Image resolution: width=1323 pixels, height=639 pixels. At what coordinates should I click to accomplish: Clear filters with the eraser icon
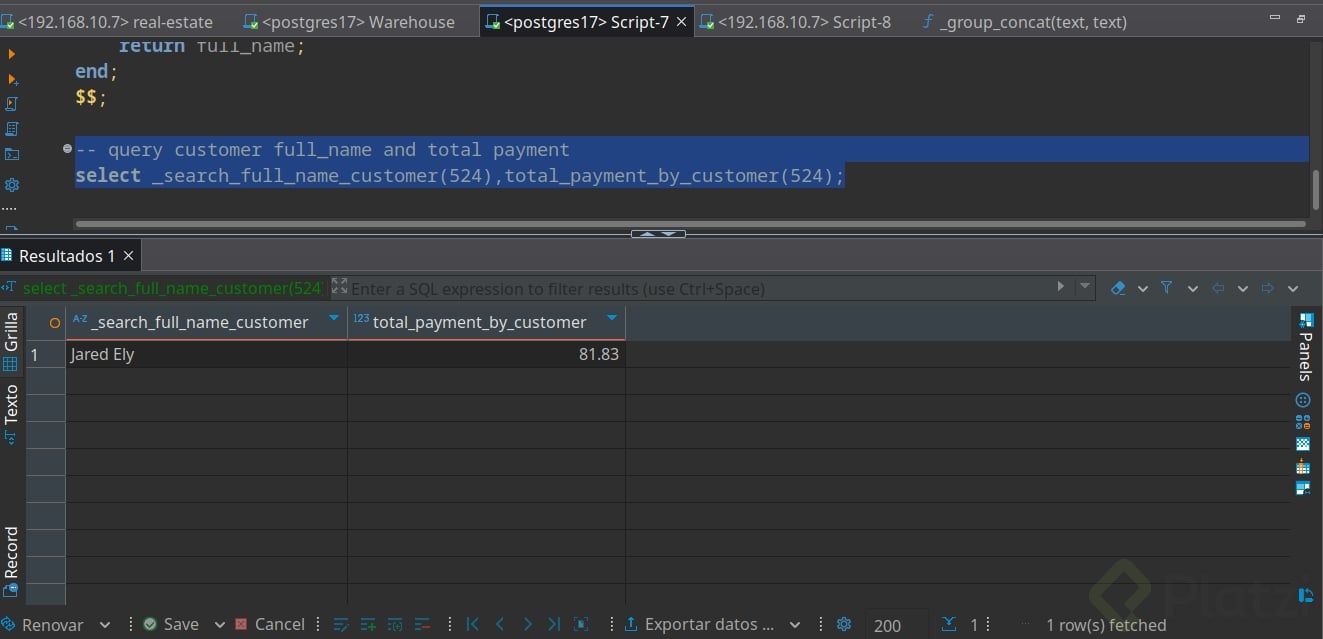tap(1118, 288)
